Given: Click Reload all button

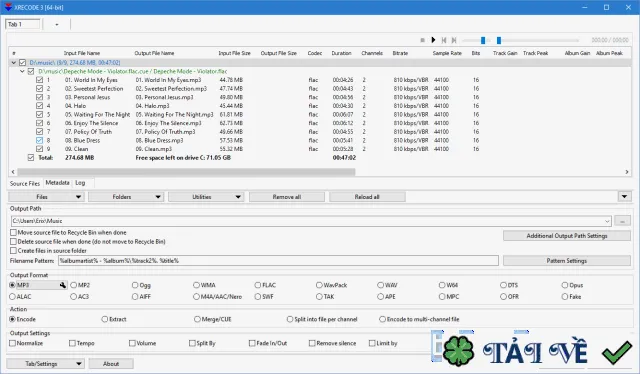Looking at the screenshot, I should (367, 197).
